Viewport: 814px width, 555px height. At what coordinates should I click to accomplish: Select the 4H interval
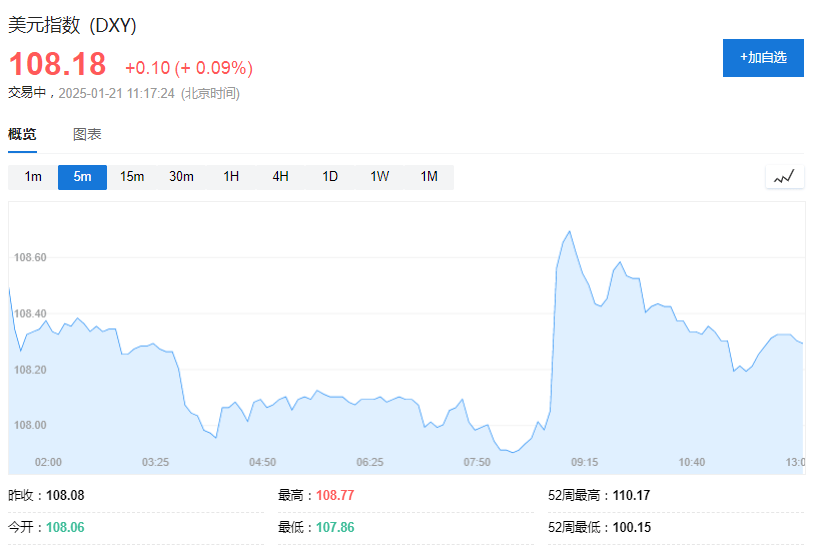(x=280, y=177)
